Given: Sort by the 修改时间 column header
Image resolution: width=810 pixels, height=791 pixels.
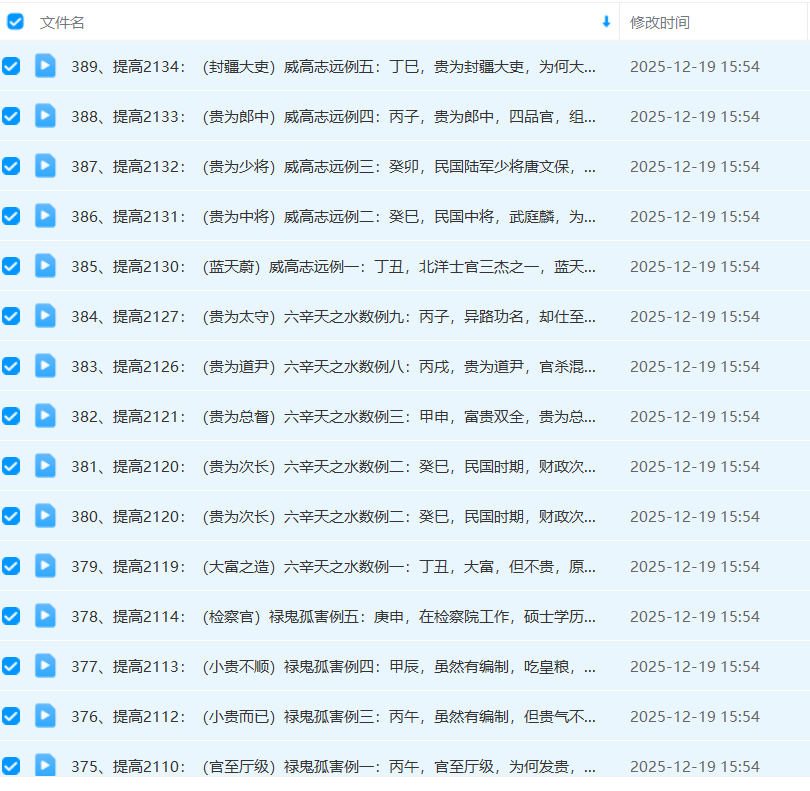Looking at the screenshot, I should pyautogui.click(x=660, y=22).
